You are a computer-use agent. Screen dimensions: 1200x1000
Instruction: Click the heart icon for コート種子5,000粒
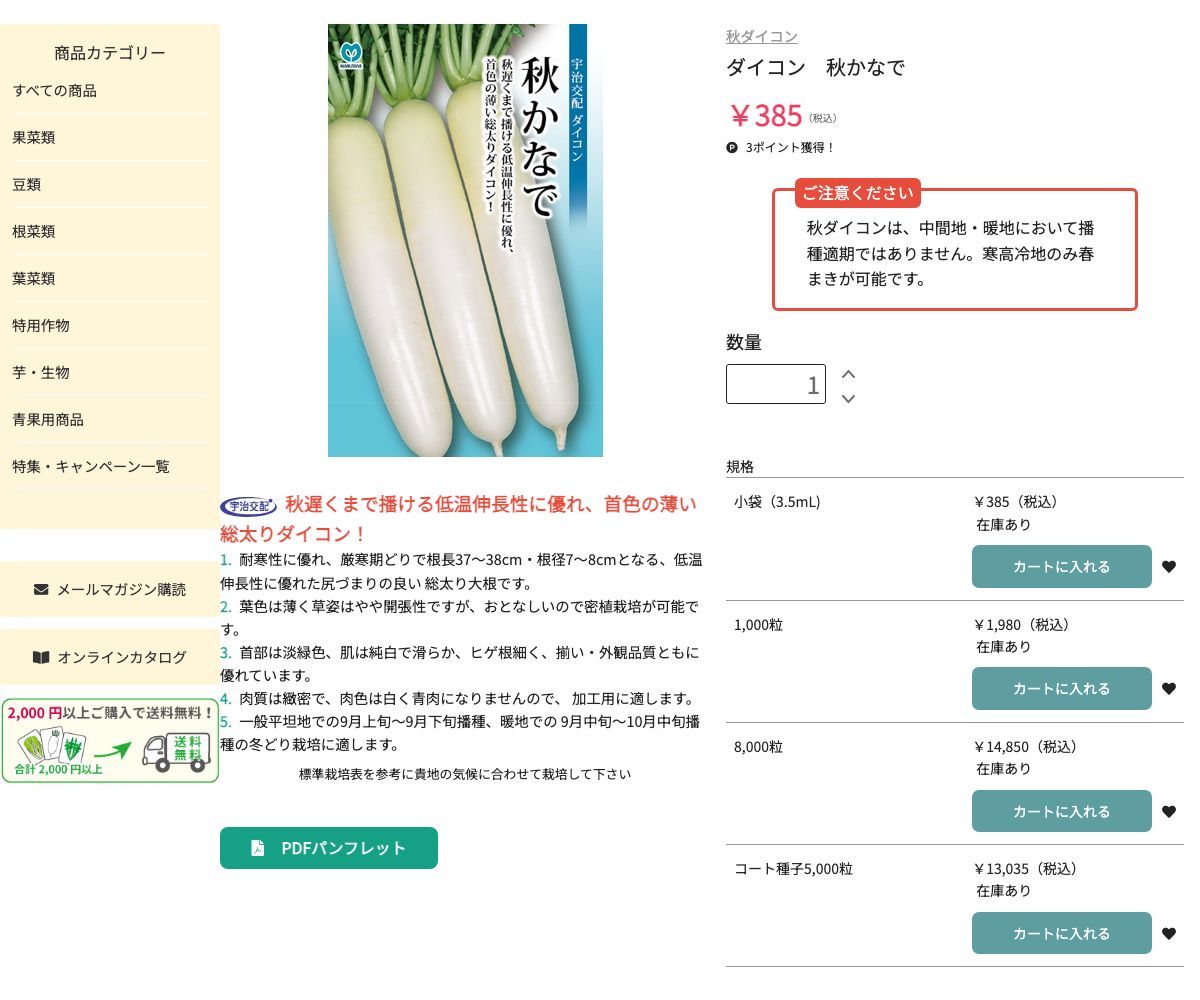coord(1169,933)
